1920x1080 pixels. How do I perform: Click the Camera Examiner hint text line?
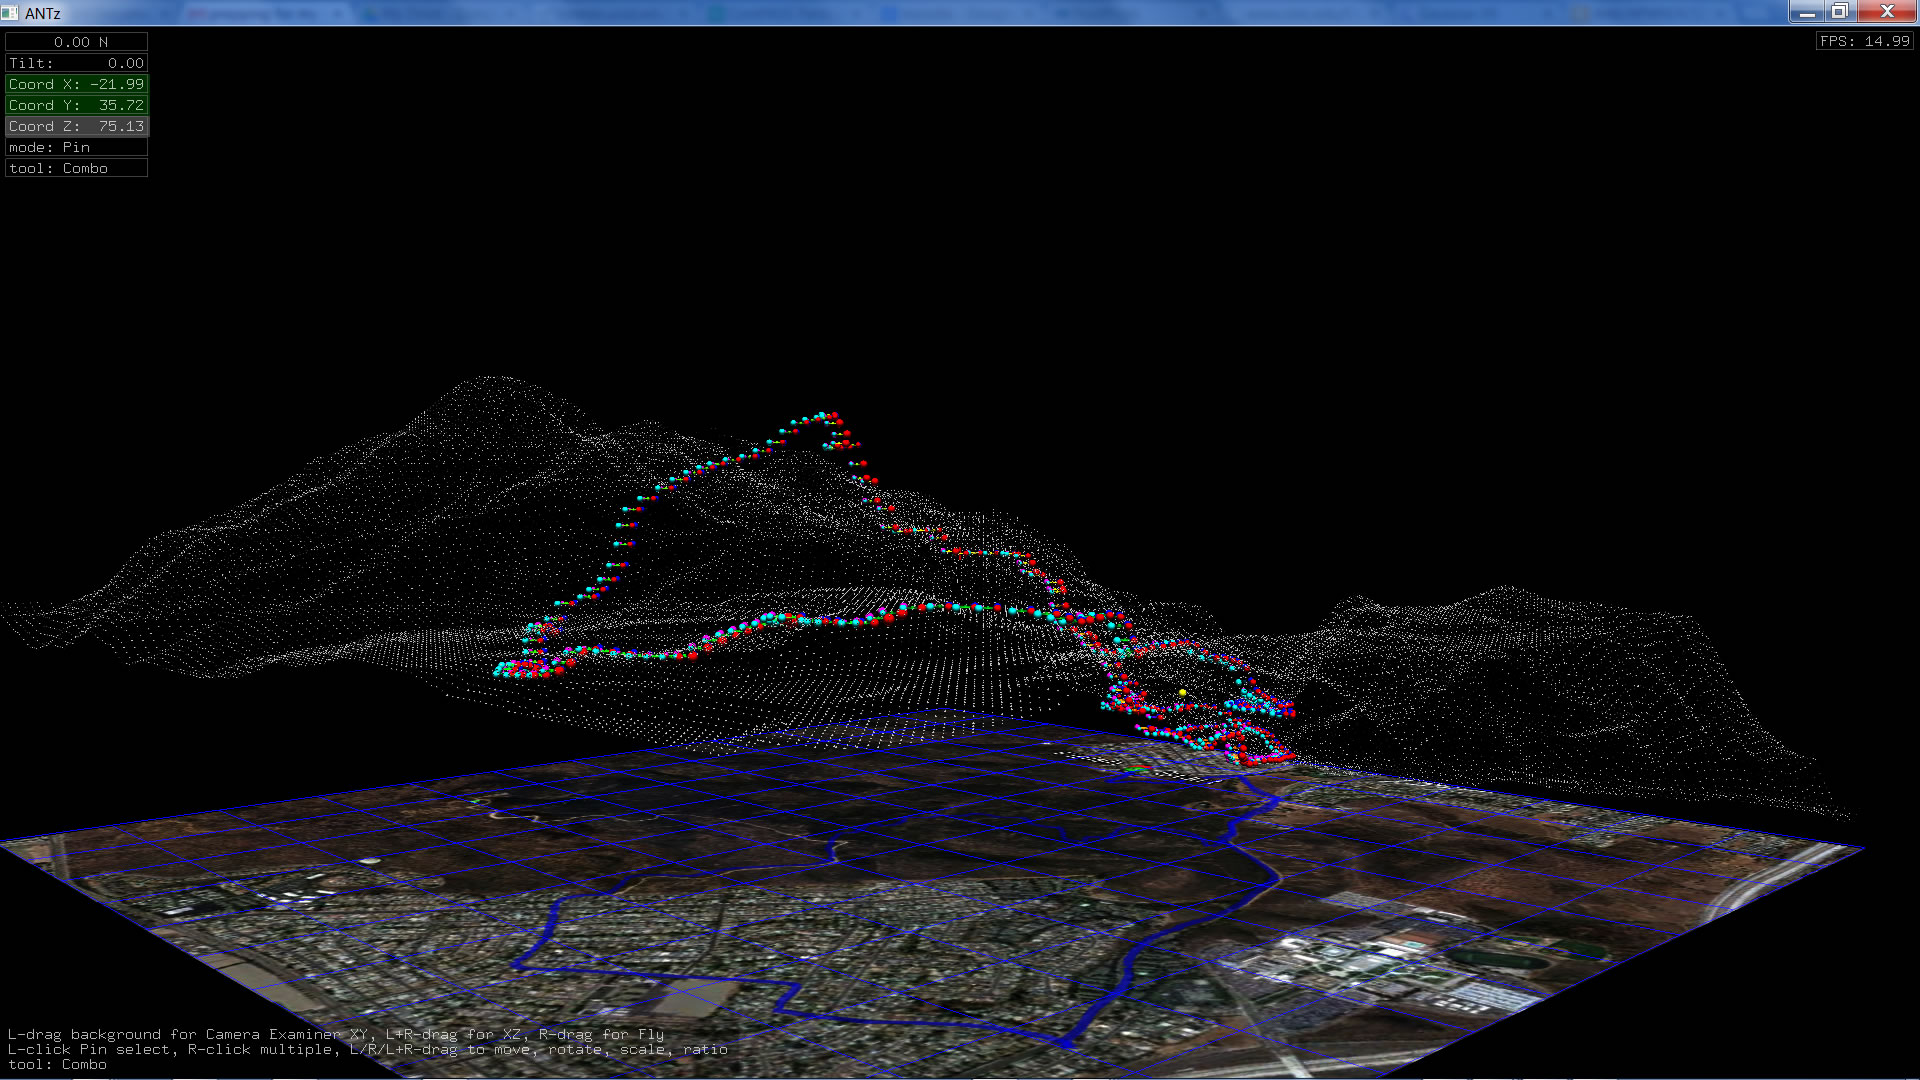click(x=335, y=1034)
